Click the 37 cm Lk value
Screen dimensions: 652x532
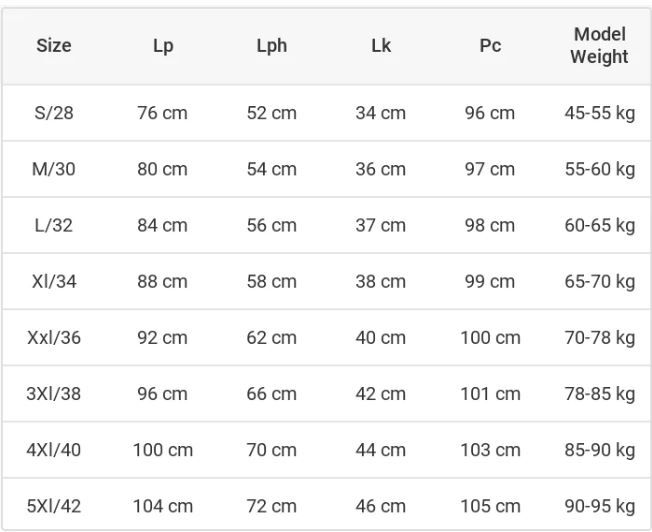380,225
